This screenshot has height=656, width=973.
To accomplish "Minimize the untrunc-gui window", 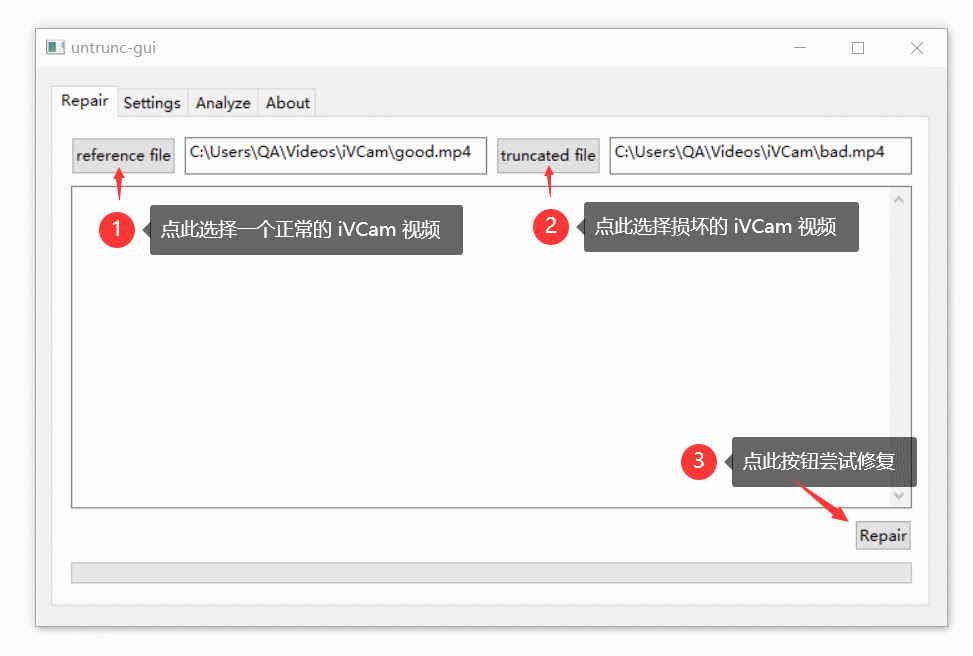I will [x=800, y=48].
